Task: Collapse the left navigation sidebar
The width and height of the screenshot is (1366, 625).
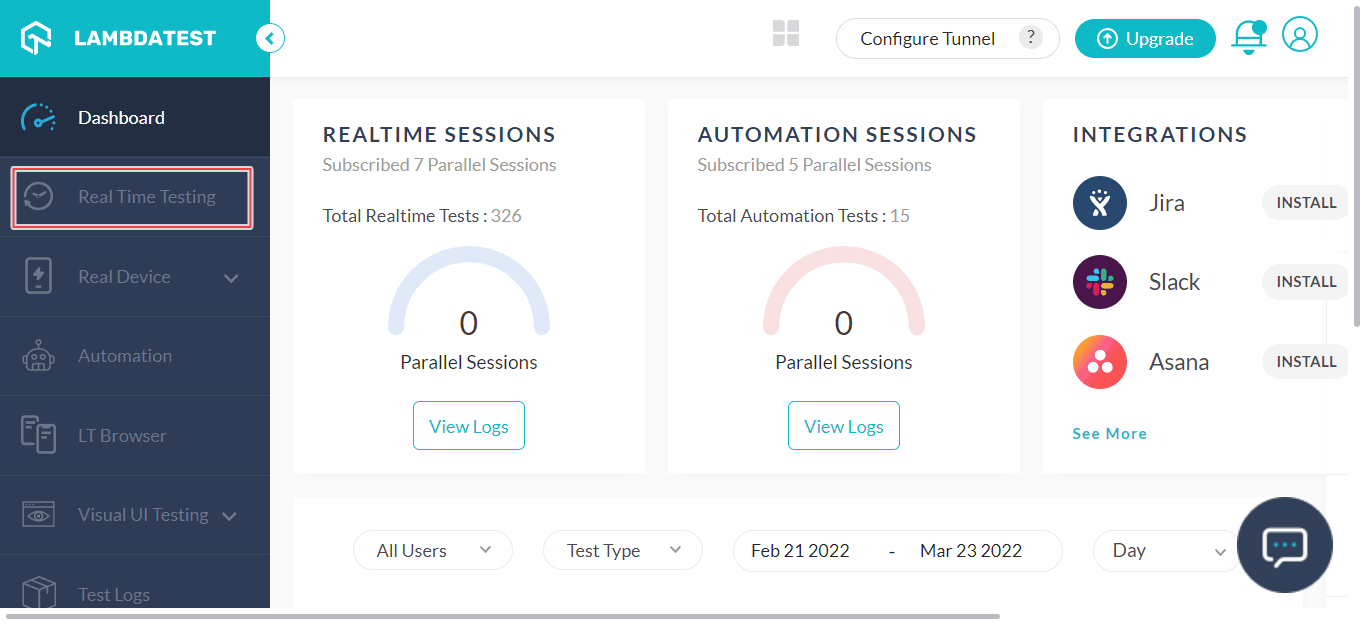Action: click(269, 37)
